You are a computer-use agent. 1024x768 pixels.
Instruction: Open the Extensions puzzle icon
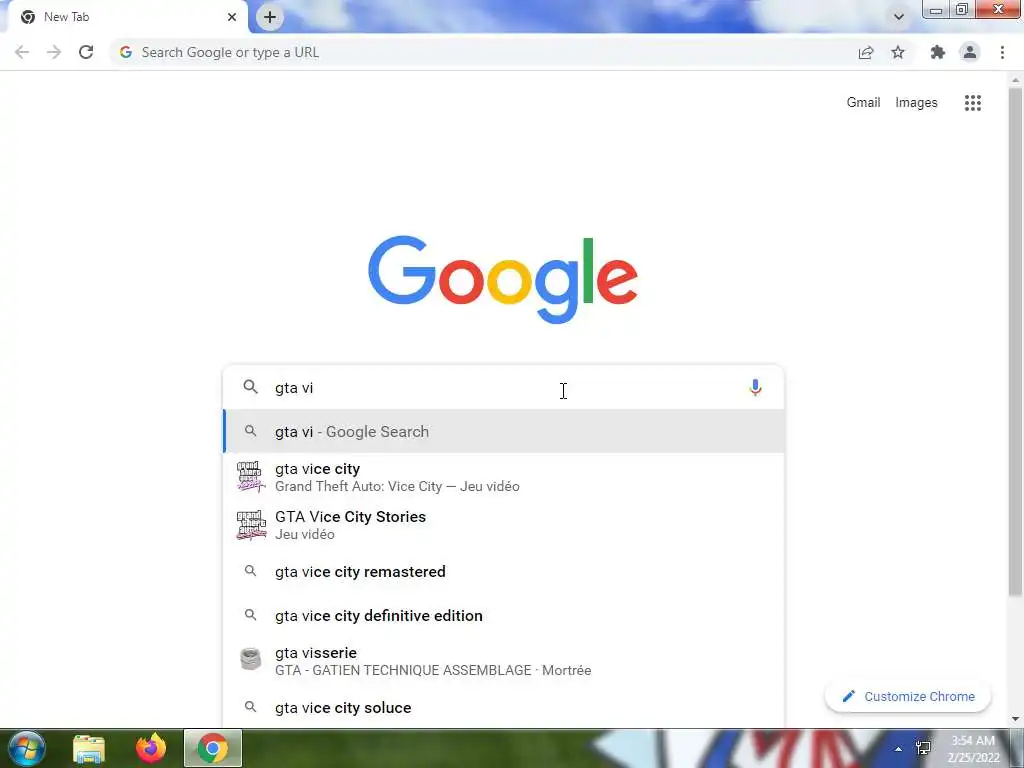[937, 52]
